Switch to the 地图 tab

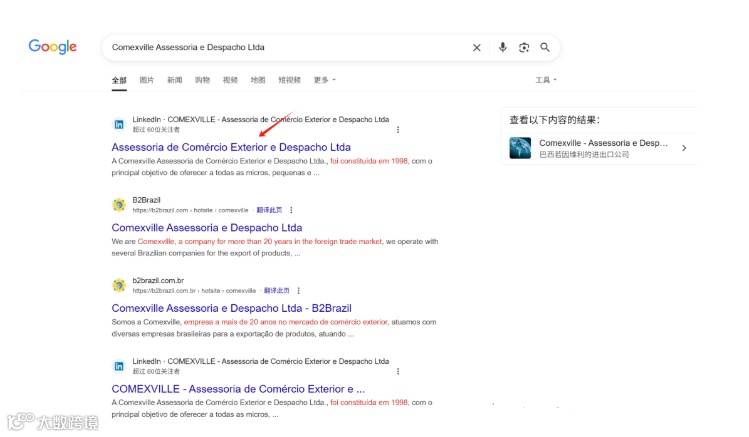tap(258, 80)
